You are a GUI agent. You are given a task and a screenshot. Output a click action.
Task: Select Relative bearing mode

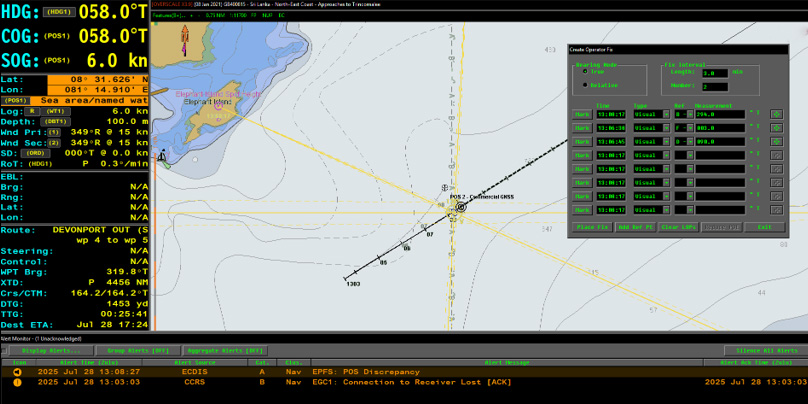(x=586, y=85)
